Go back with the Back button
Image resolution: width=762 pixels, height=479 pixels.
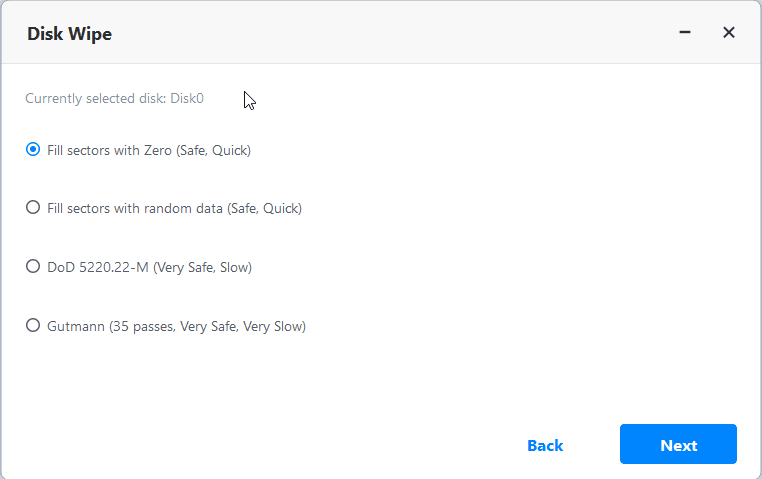[x=545, y=445]
